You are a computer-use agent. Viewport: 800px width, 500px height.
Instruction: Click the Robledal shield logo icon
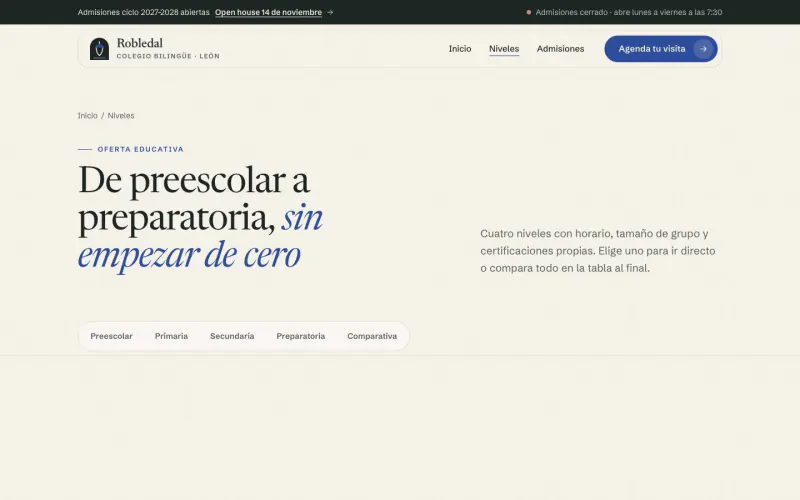(99, 49)
